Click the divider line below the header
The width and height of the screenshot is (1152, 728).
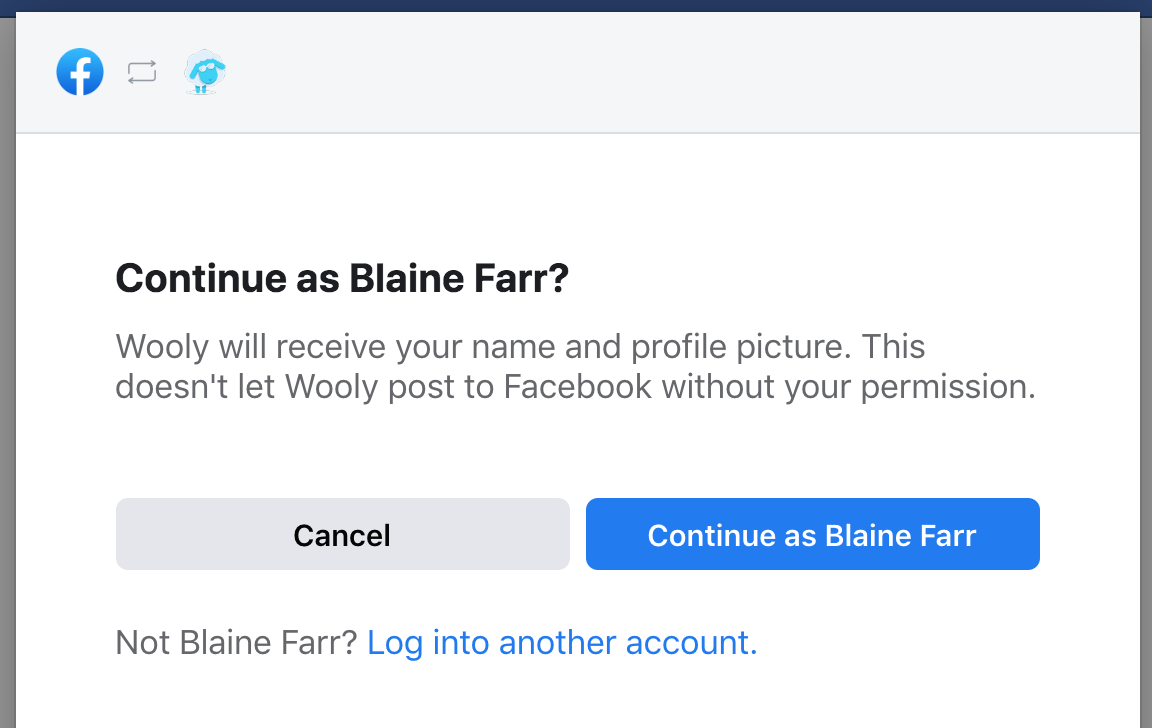click(576, 133)
